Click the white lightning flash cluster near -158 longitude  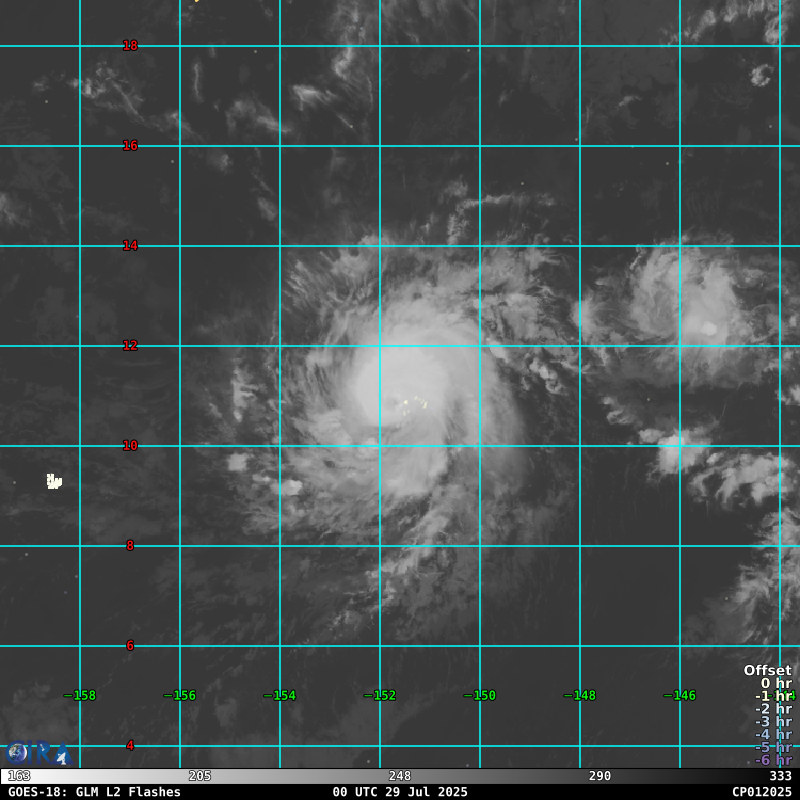(54, 482)
